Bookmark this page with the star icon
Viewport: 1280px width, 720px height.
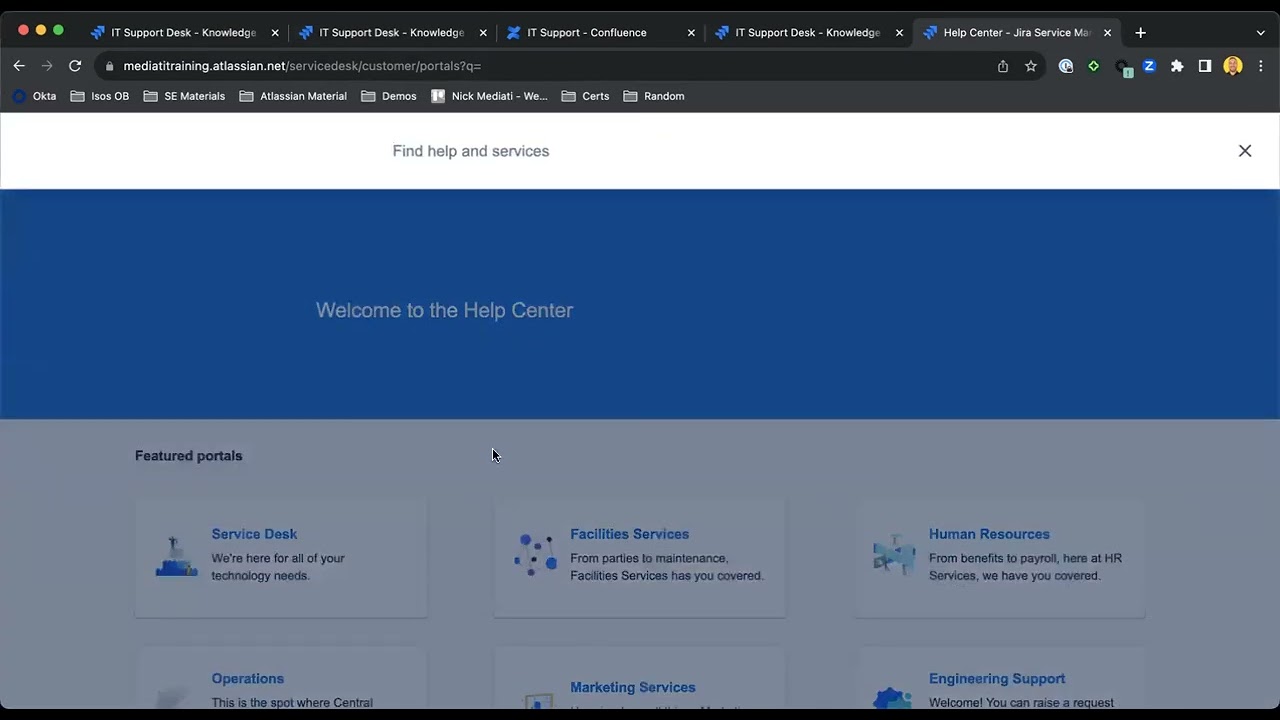(1031, 66)
